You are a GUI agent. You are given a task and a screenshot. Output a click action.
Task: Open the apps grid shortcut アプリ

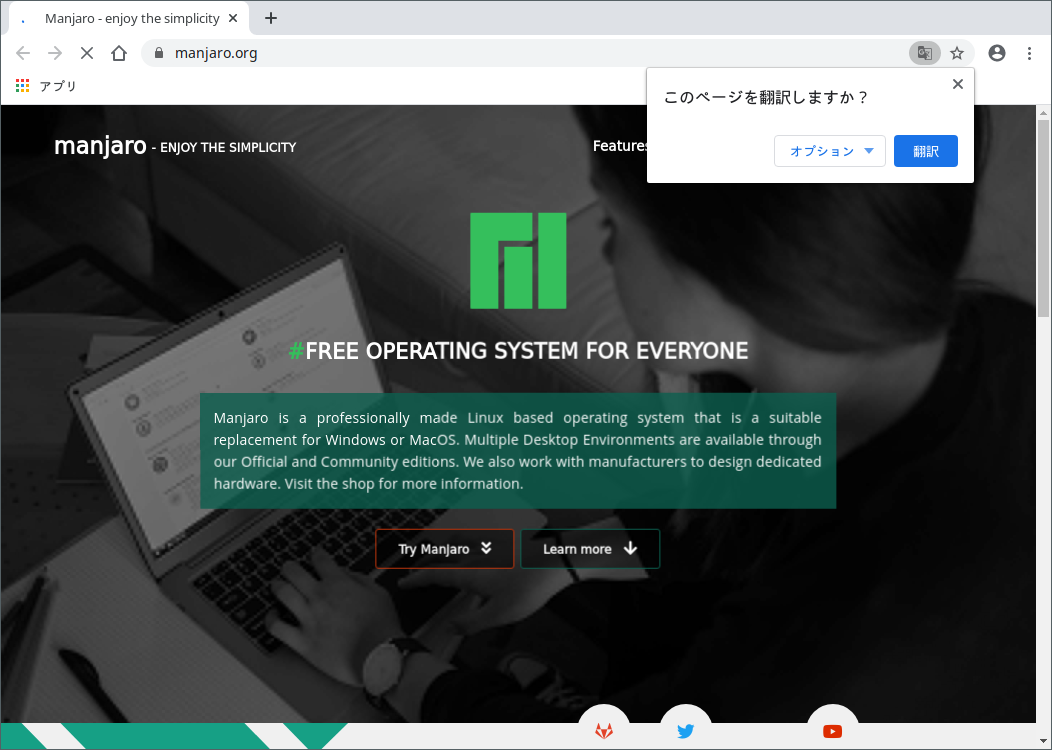click(x=46, y=86)
